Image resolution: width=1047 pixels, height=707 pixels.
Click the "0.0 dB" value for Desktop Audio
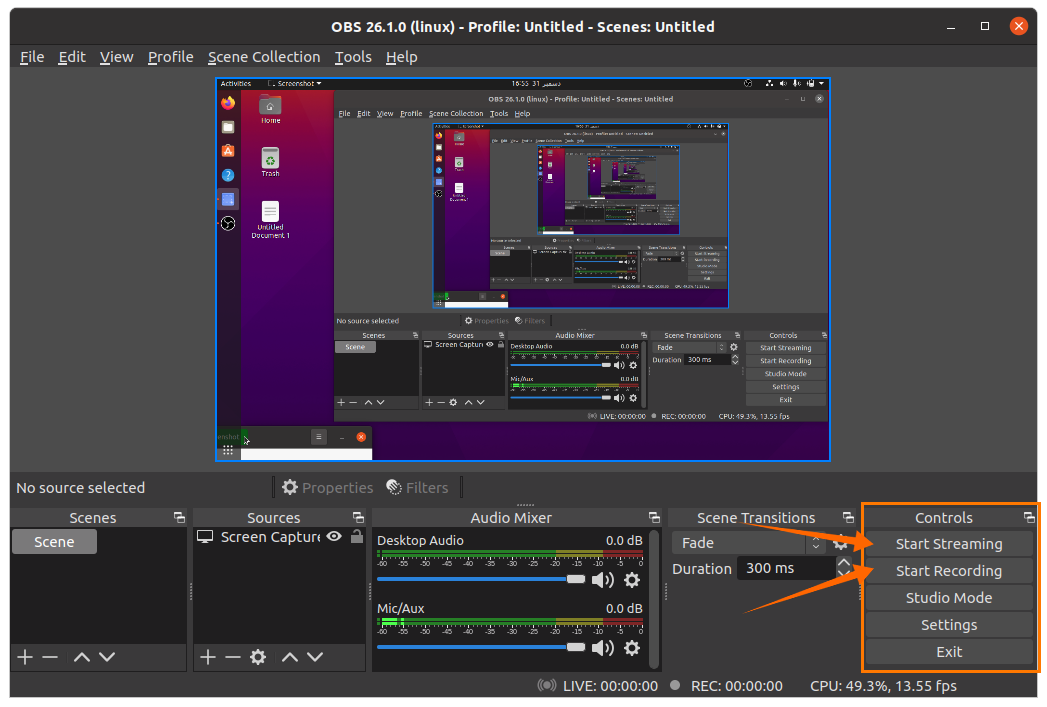pyautogui.click(x=624, y=541)
